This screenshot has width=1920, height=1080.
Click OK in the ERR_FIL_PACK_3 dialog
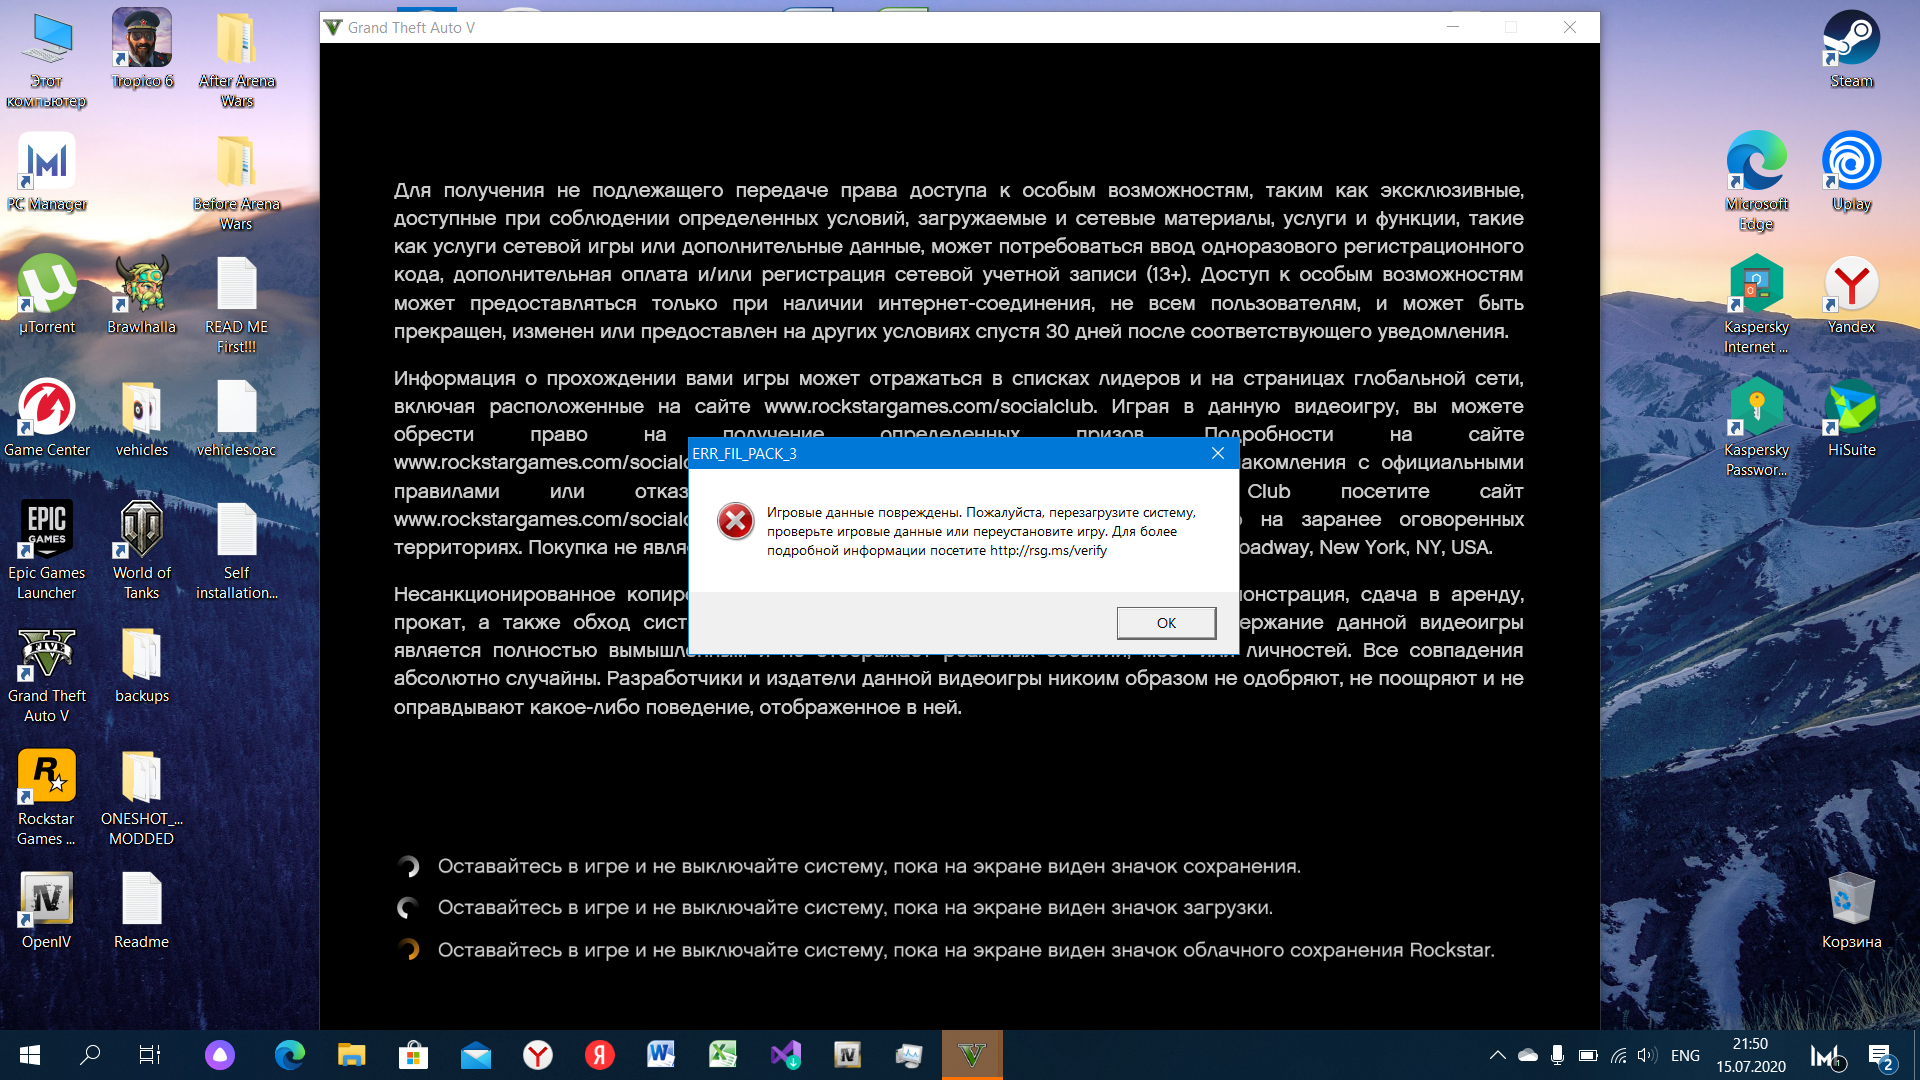1166,623
